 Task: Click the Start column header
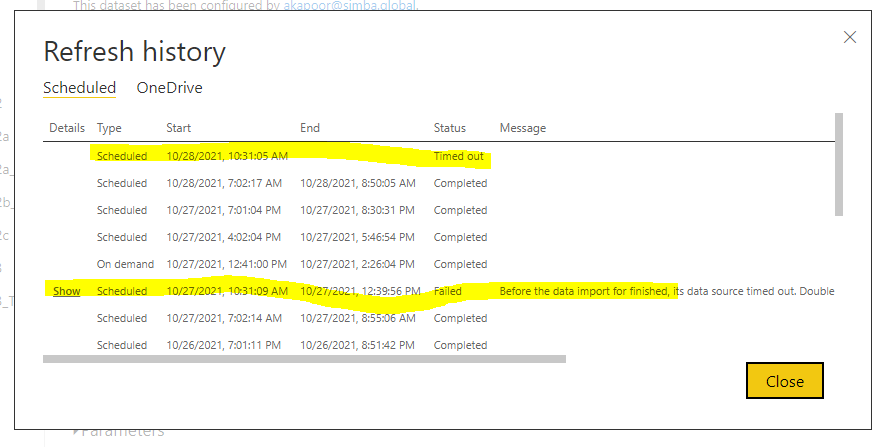179,128
